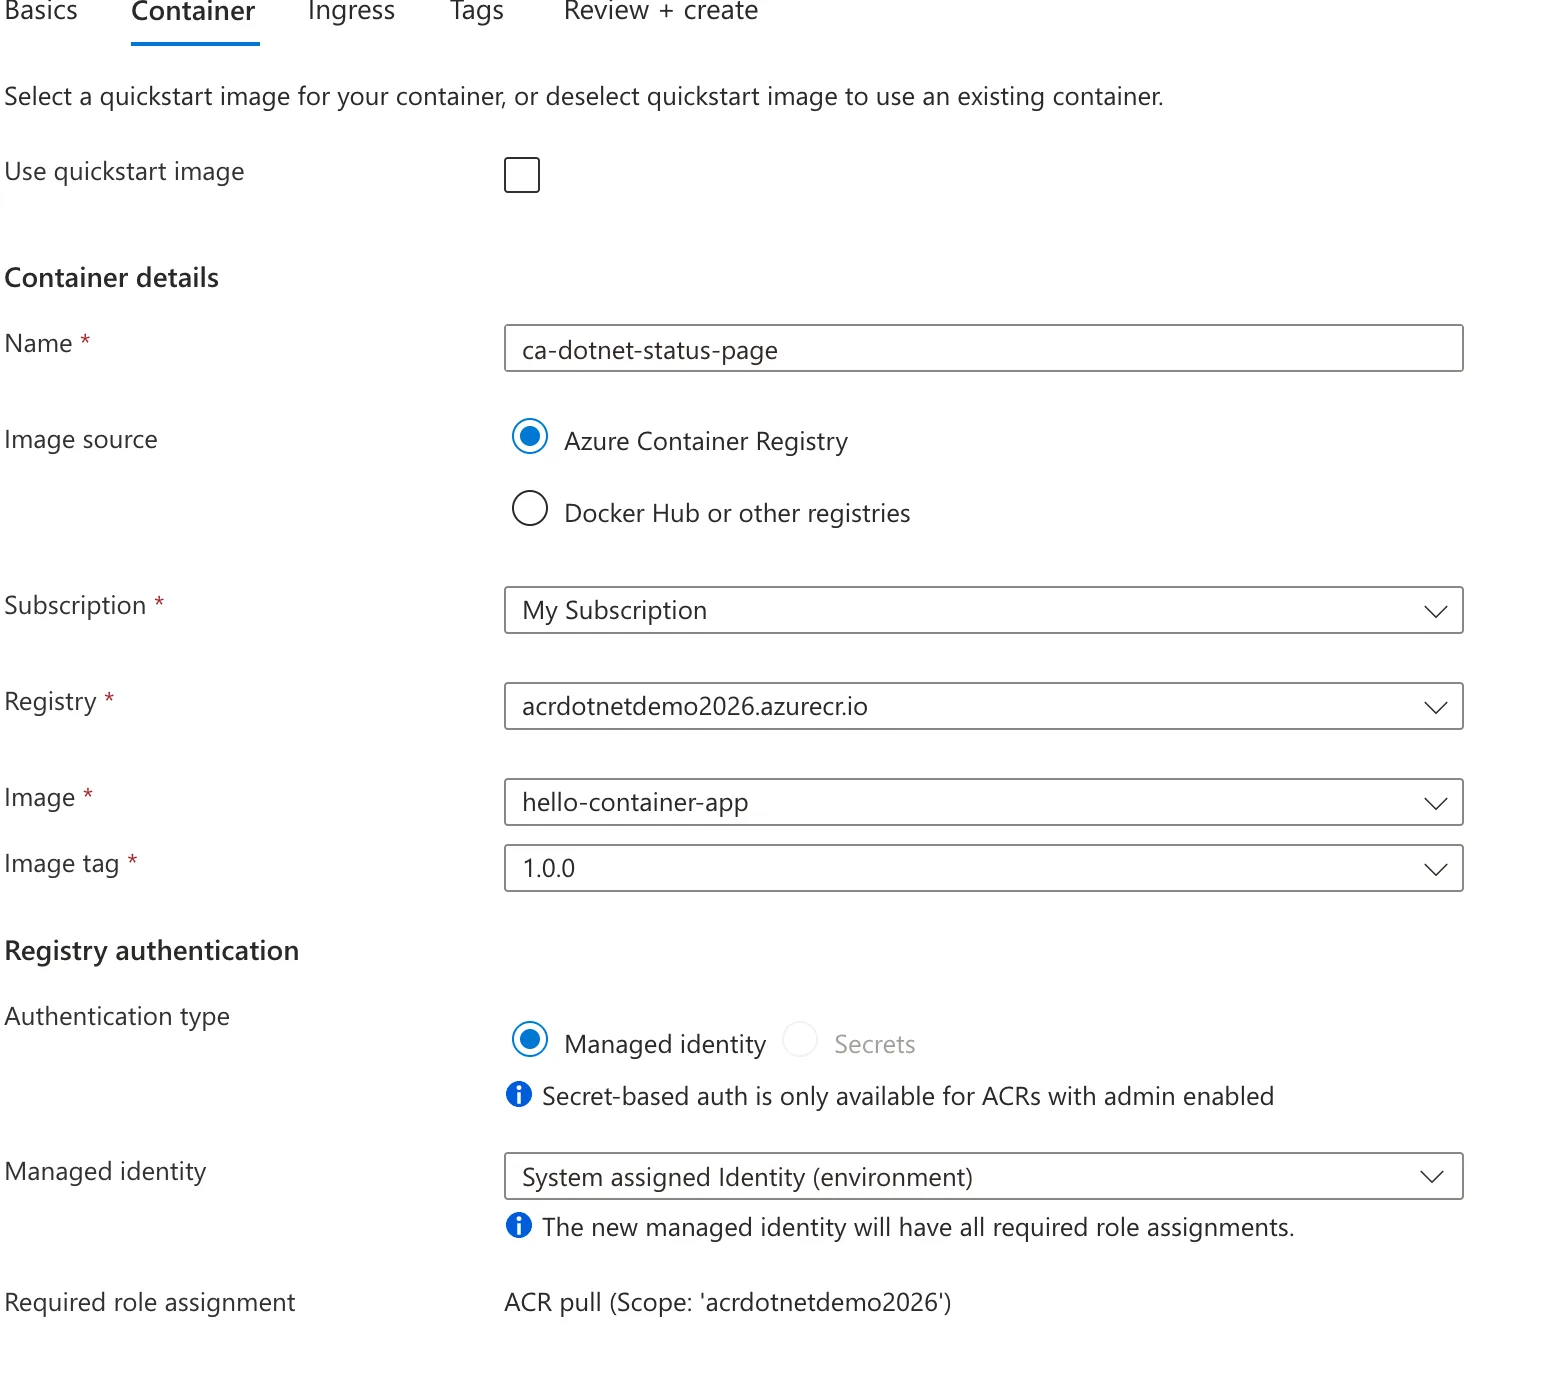Viewport: 1560px width, 1400px height.
Task: Click the ACR pull scope text
Action: pyautogui.click(x=728, y=1303)
